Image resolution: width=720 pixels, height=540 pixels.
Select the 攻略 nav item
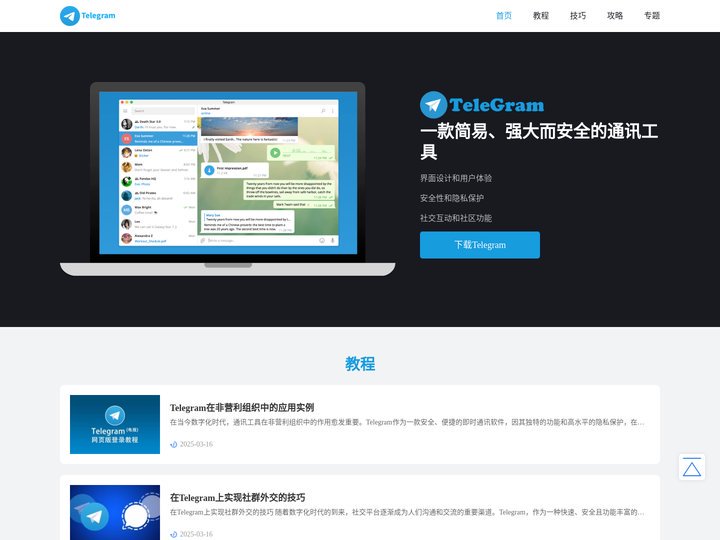click(615, 16)
